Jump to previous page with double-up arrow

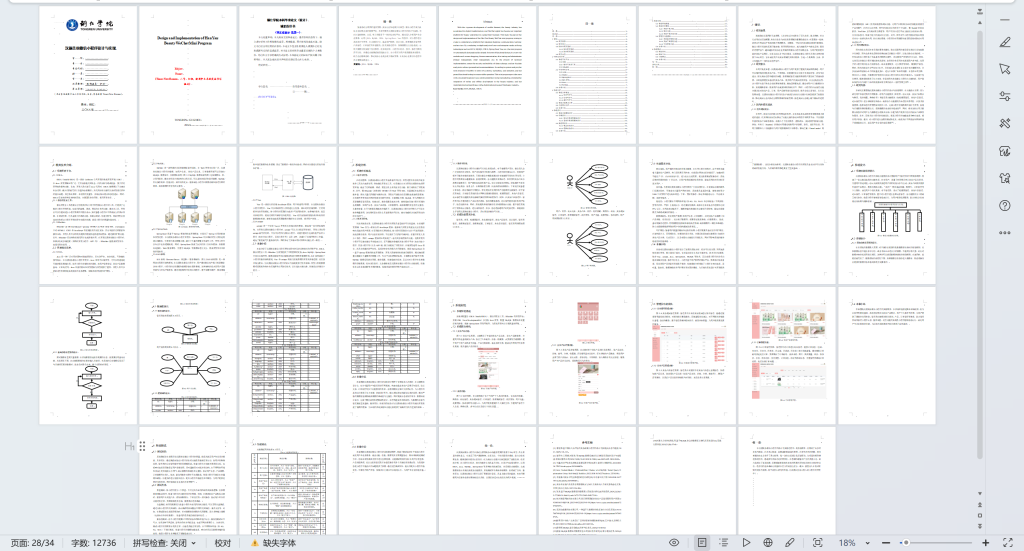point(980,505)
